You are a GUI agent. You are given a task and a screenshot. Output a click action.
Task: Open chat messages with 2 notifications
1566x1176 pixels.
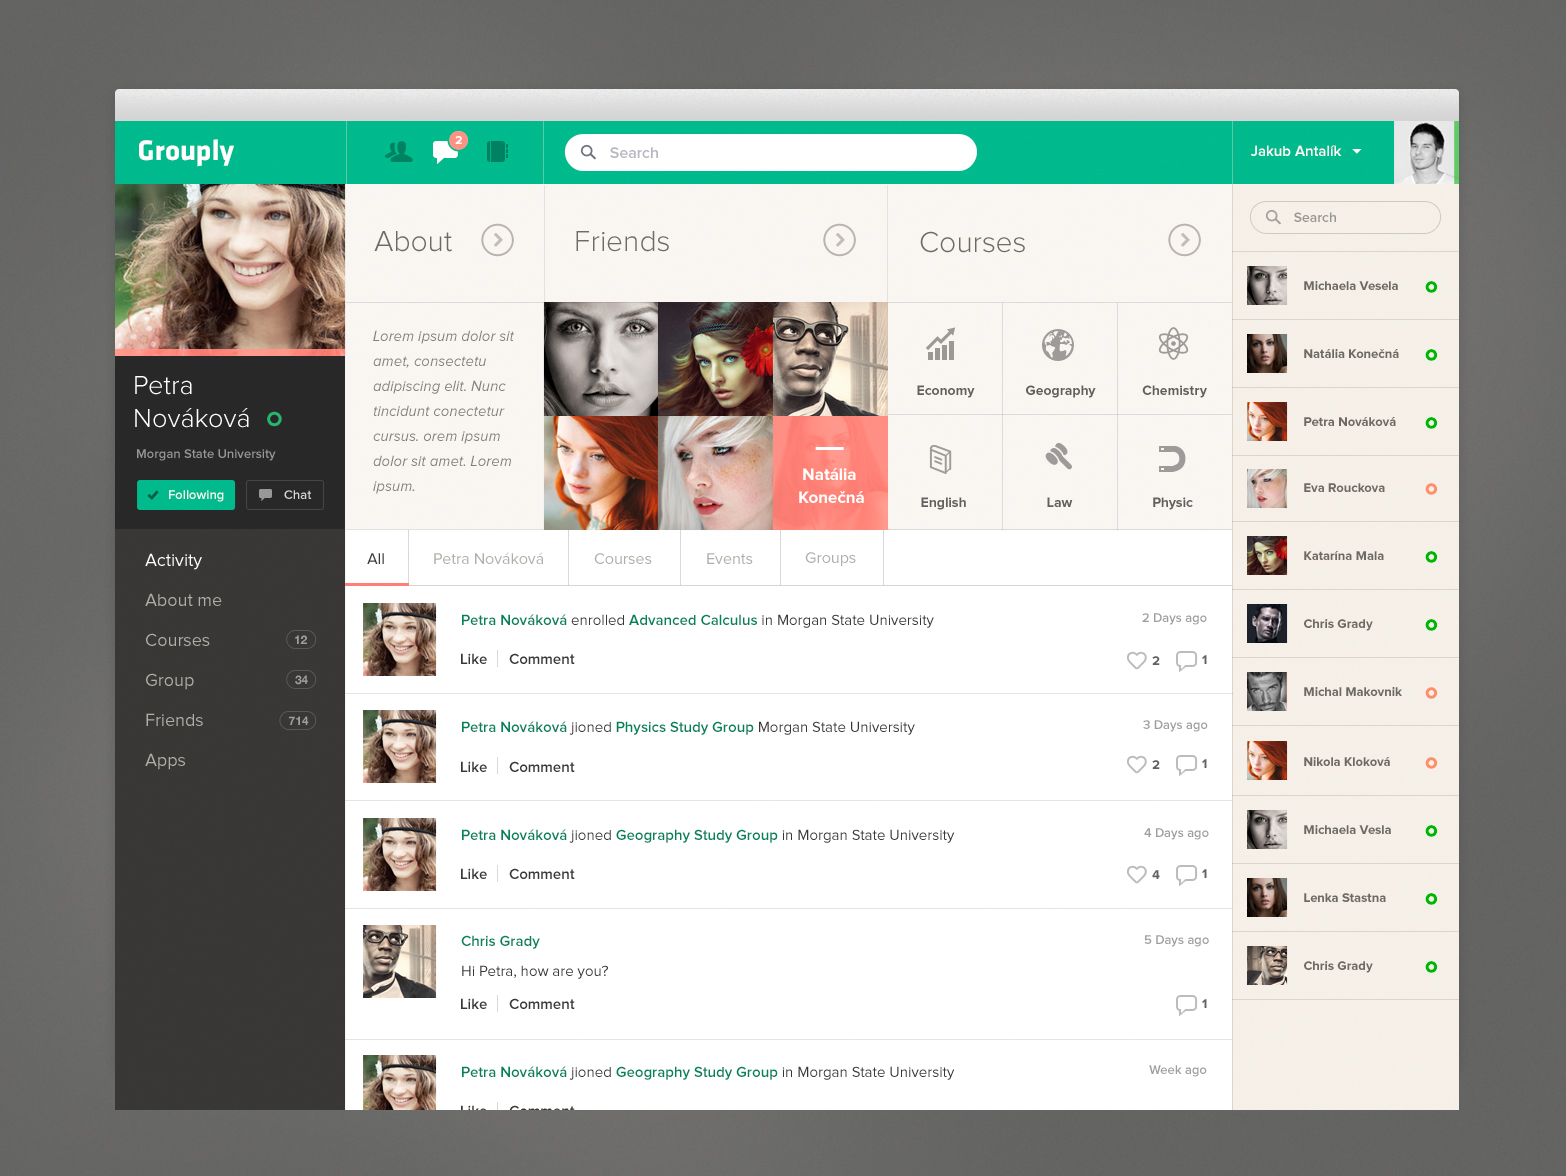445,152
